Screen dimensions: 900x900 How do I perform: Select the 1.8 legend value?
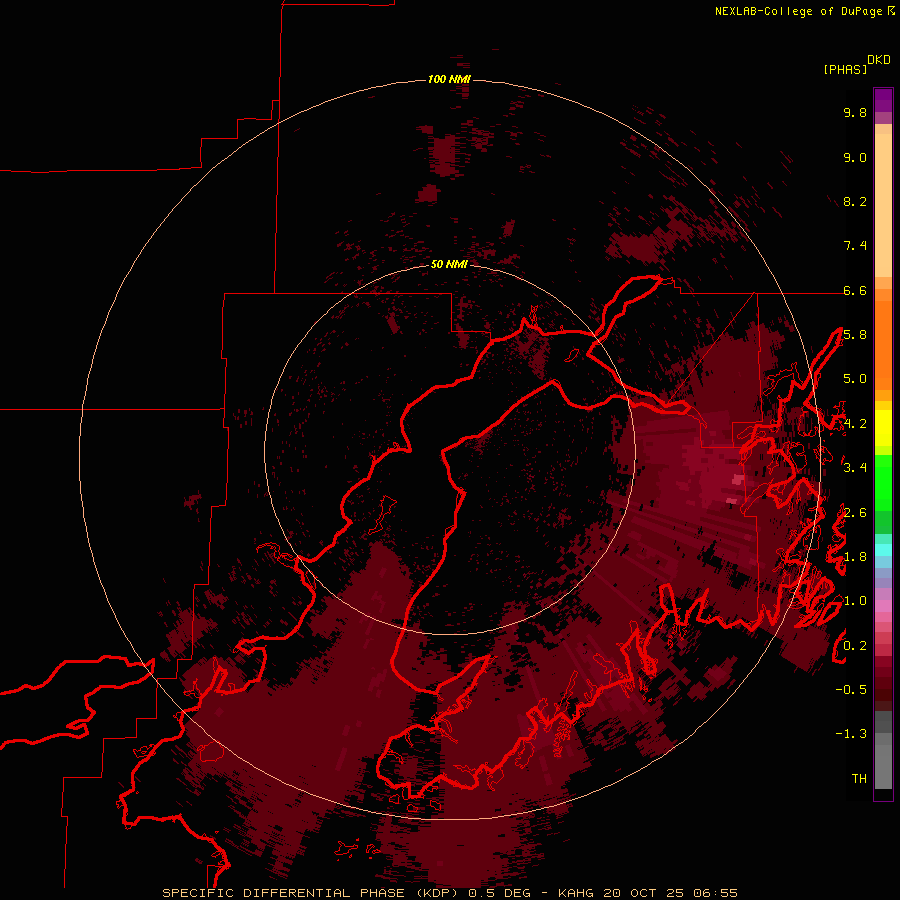[855, 557]
